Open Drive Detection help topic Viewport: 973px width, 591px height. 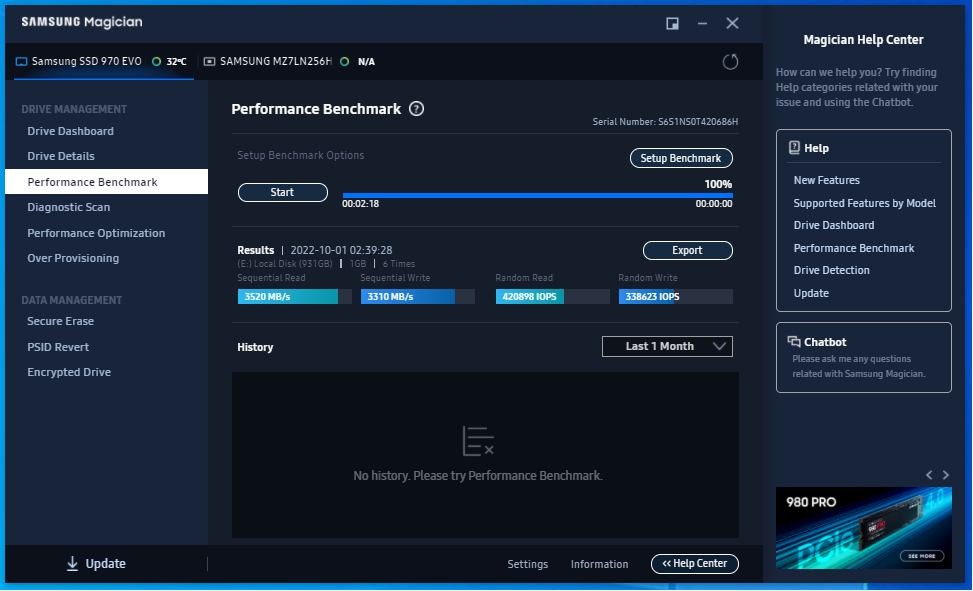[832, 270]
